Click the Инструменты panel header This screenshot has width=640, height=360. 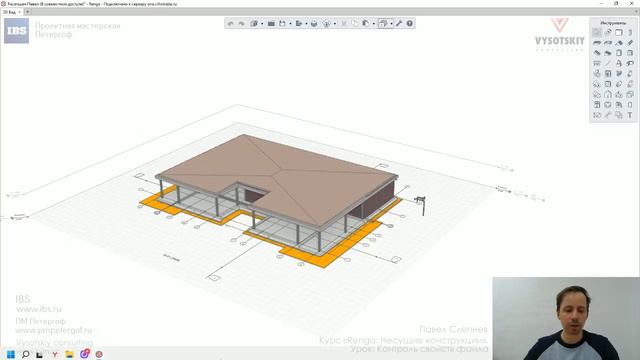pos(613,23)
